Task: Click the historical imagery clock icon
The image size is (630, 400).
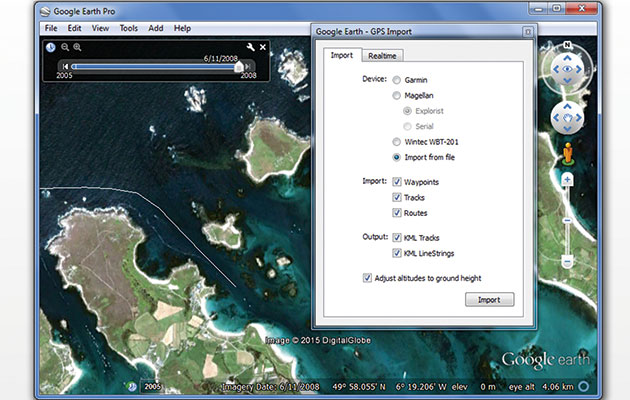Action: pyautogui.click(x=50, y=47)
